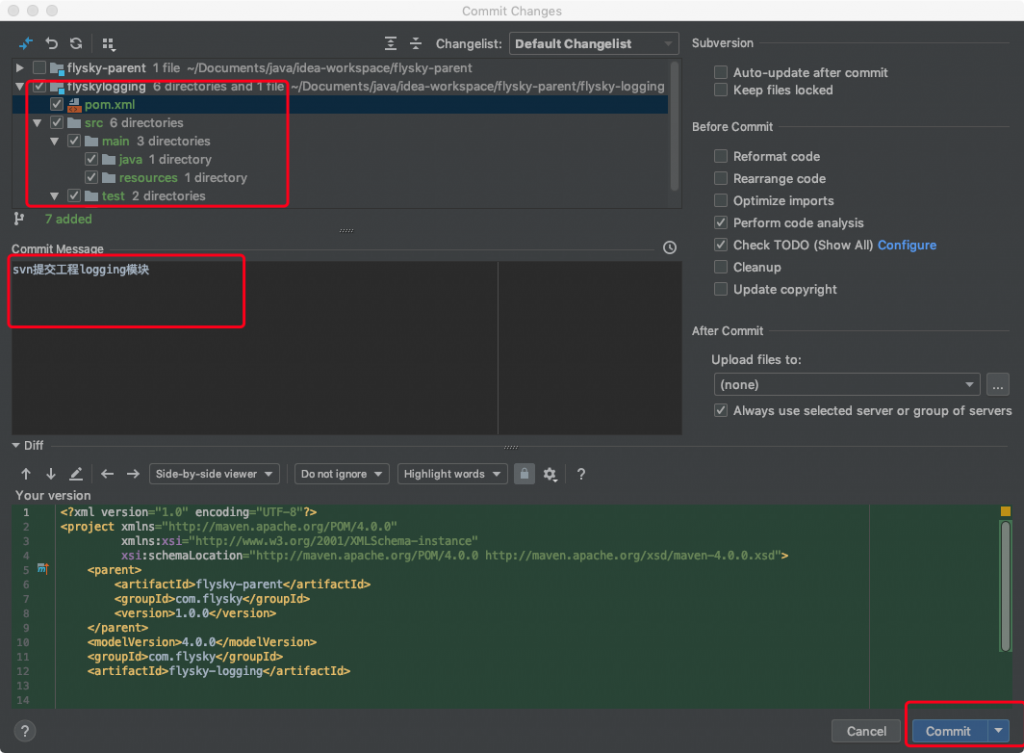
Task: Click the Refresh changes icon
Action: pos(76,44)
